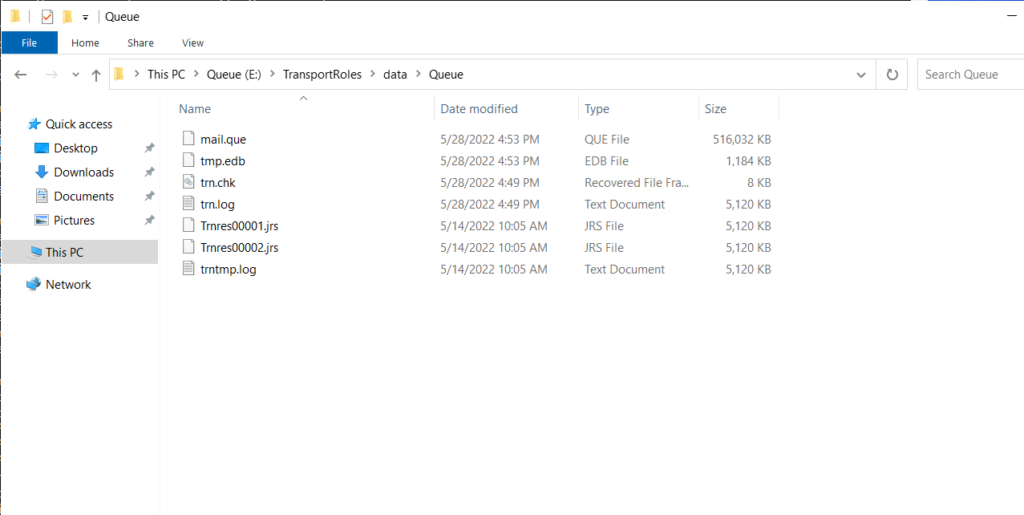Open the Share ribbon tab

pos(140,43)
